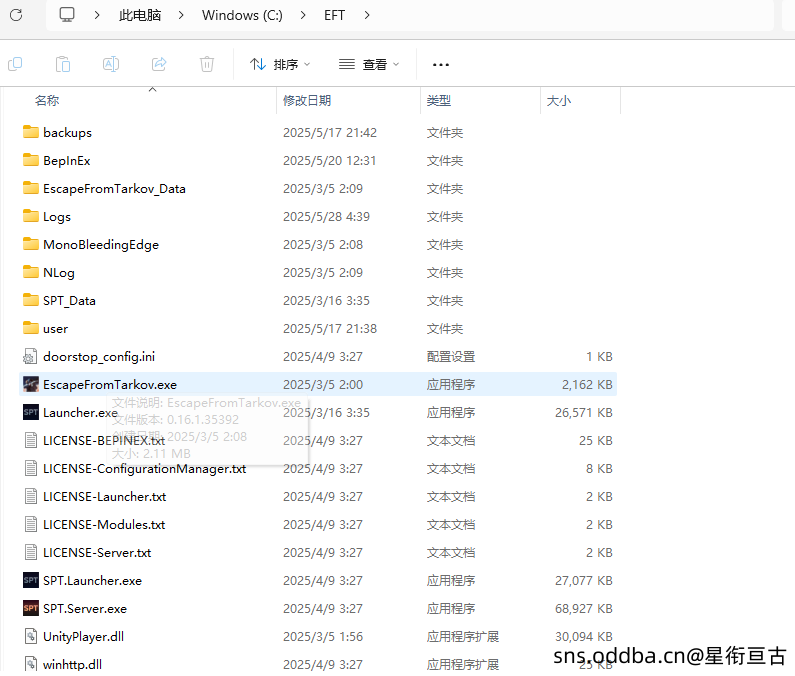Click EFT breadcrumb segment
The height and width of the screenshot is (676, 795).
(x=335, y=15)
